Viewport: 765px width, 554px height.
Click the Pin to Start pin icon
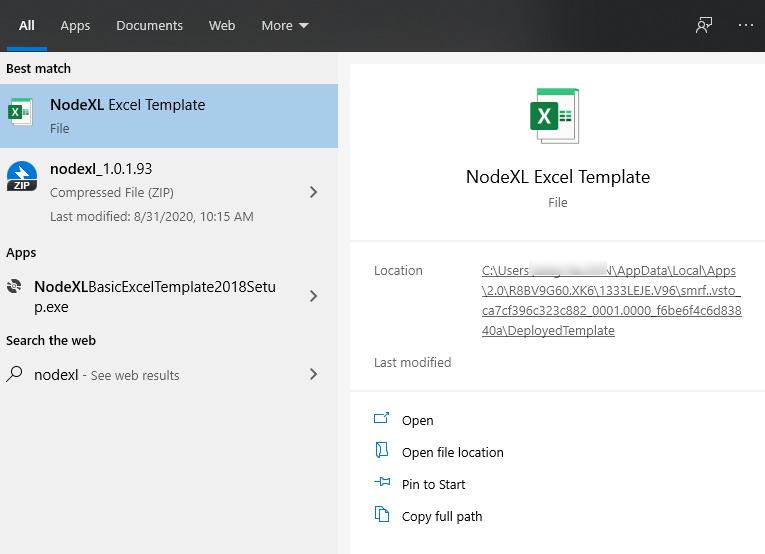pyautogui.click(x=382, y=482)
